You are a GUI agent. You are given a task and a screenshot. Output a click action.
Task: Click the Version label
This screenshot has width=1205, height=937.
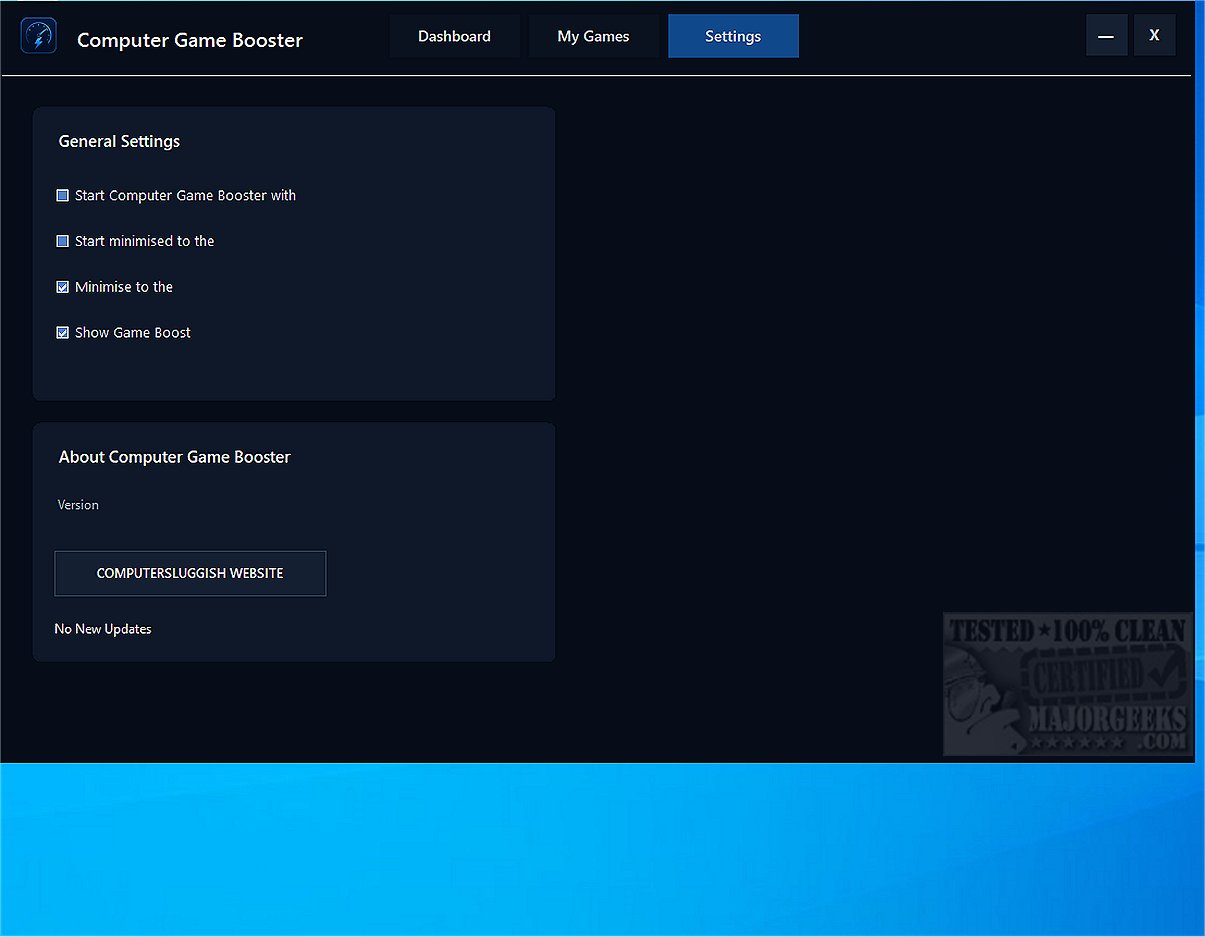78,505
